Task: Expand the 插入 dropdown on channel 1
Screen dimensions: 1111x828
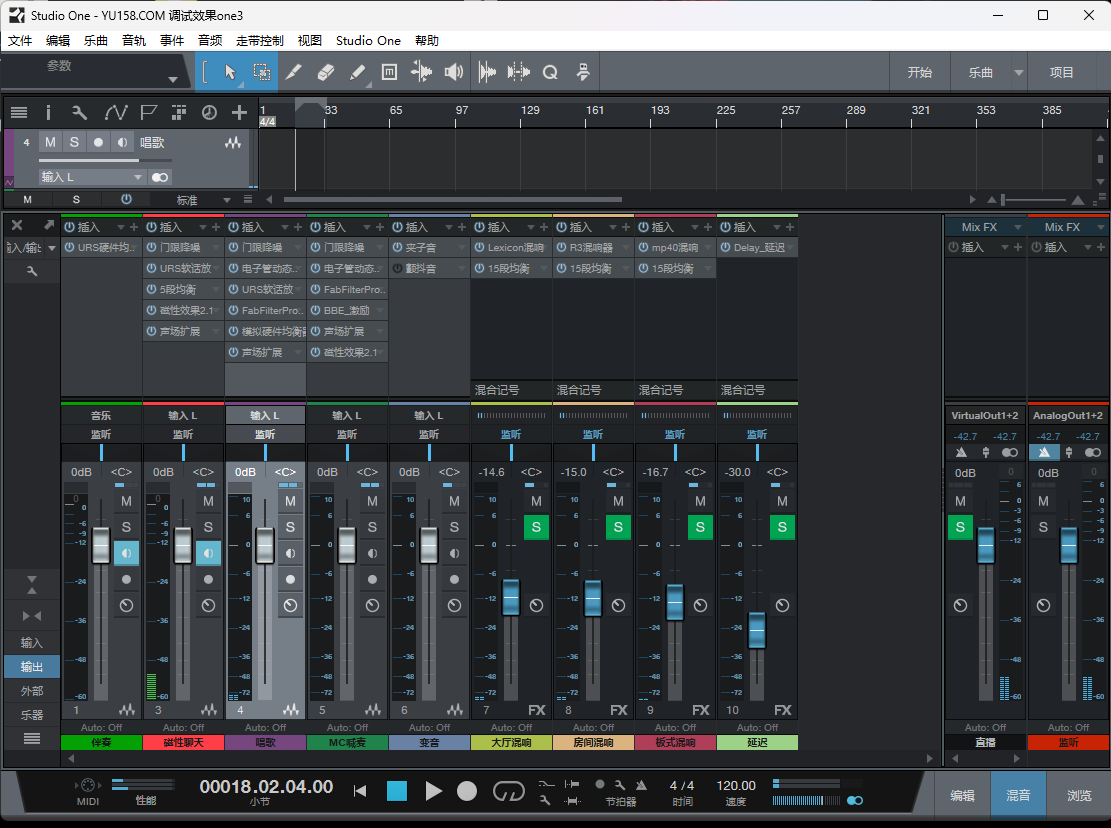Action: coord(120,227)
